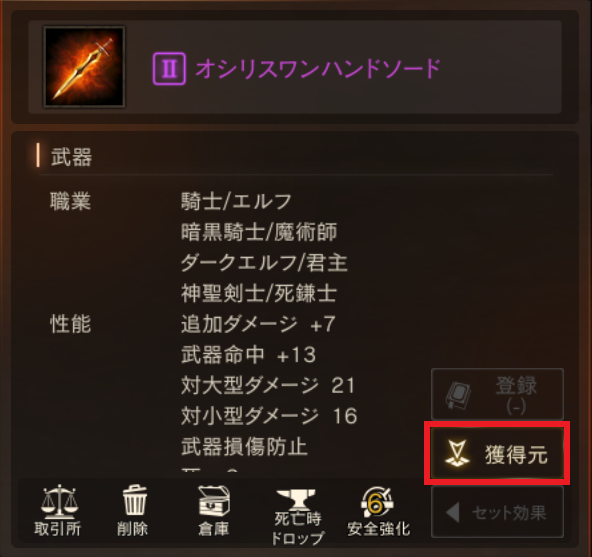Click the book icon on 登録 button

click(x=459, y=395)
